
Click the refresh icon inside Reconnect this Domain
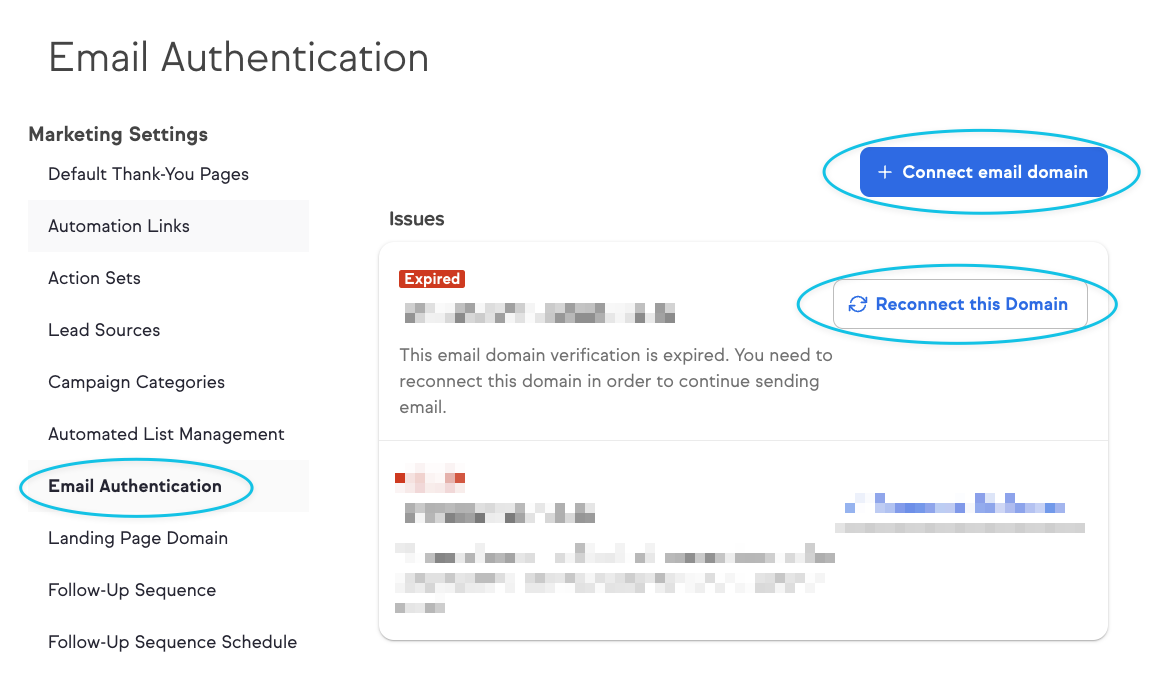click(x=858, y=304)
